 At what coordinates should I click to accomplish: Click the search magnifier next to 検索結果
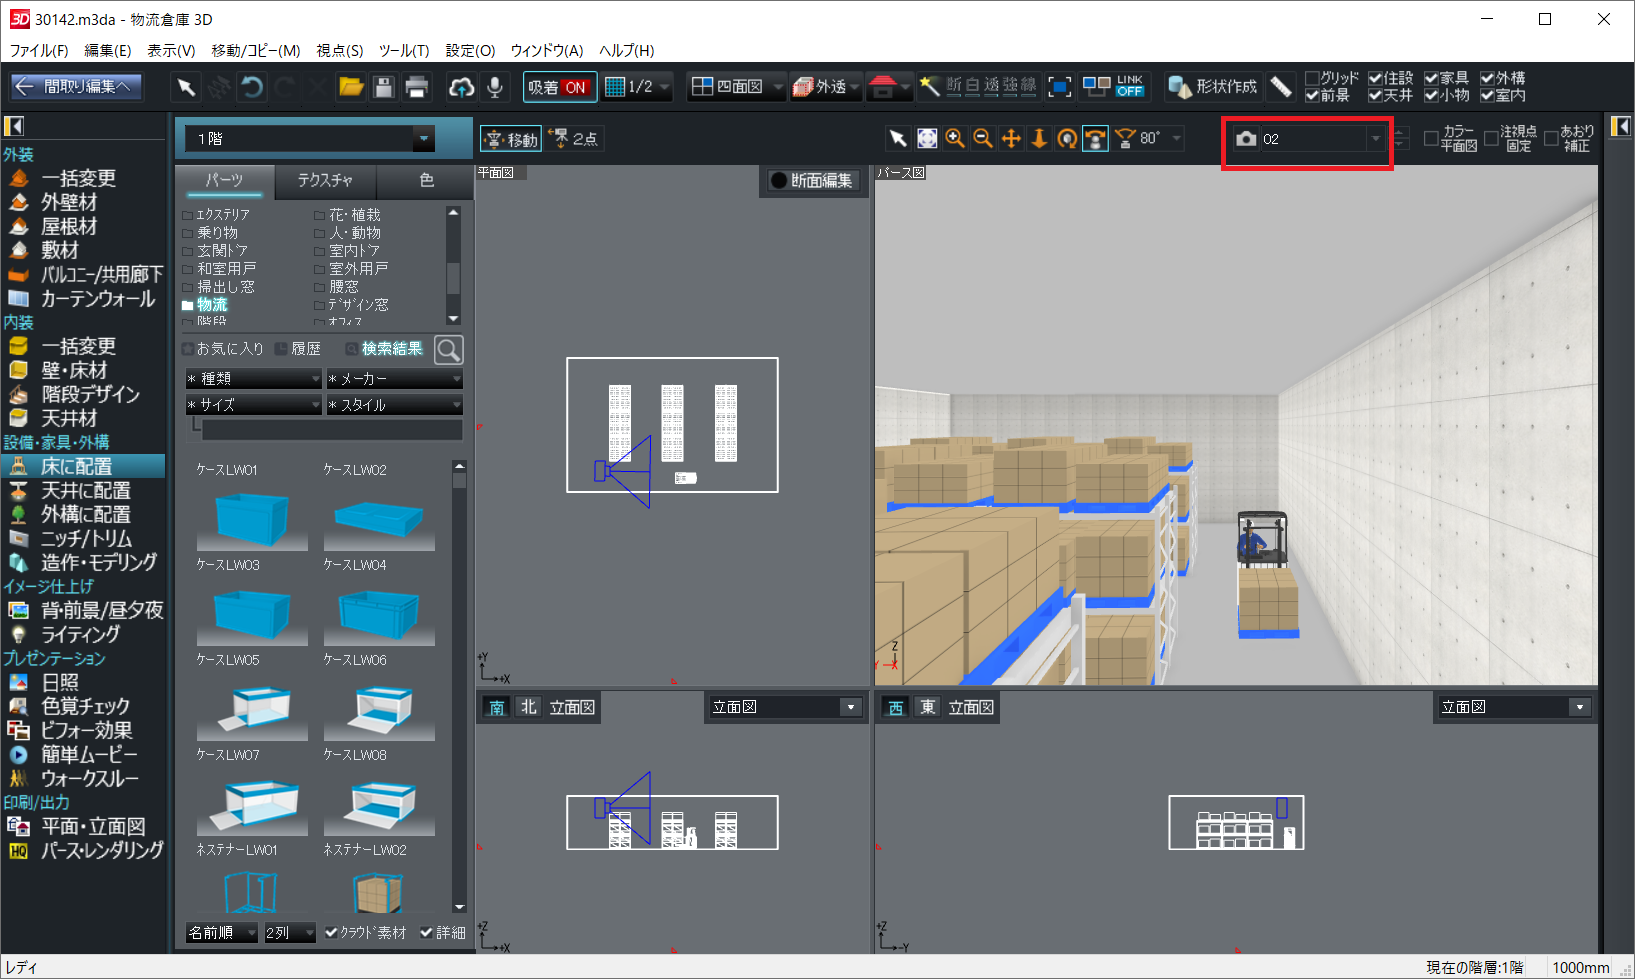449,349
